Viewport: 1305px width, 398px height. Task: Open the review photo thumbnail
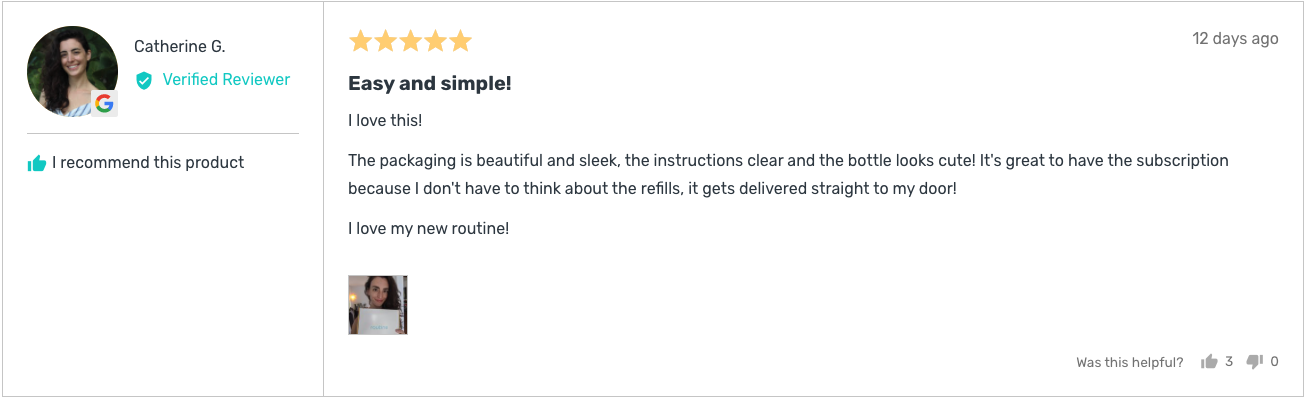click(x=378, y=305)
